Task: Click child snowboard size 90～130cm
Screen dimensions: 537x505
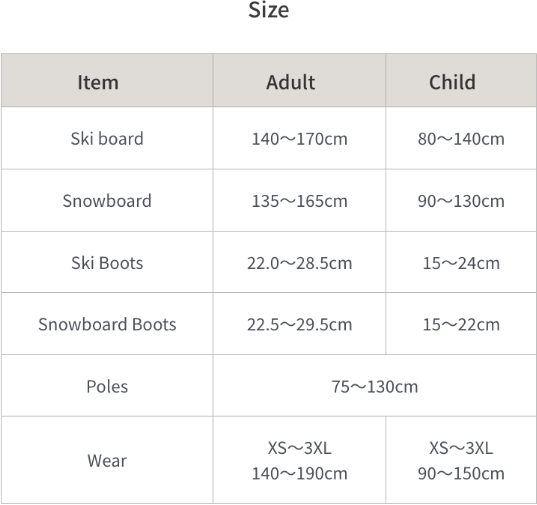Action: click(x=461, y=201)
